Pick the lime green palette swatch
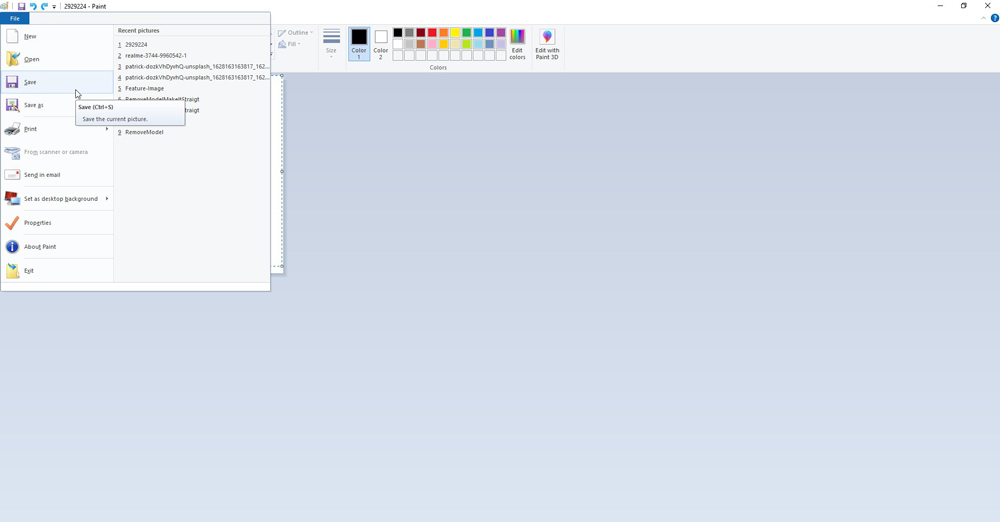 coord(467,44)
